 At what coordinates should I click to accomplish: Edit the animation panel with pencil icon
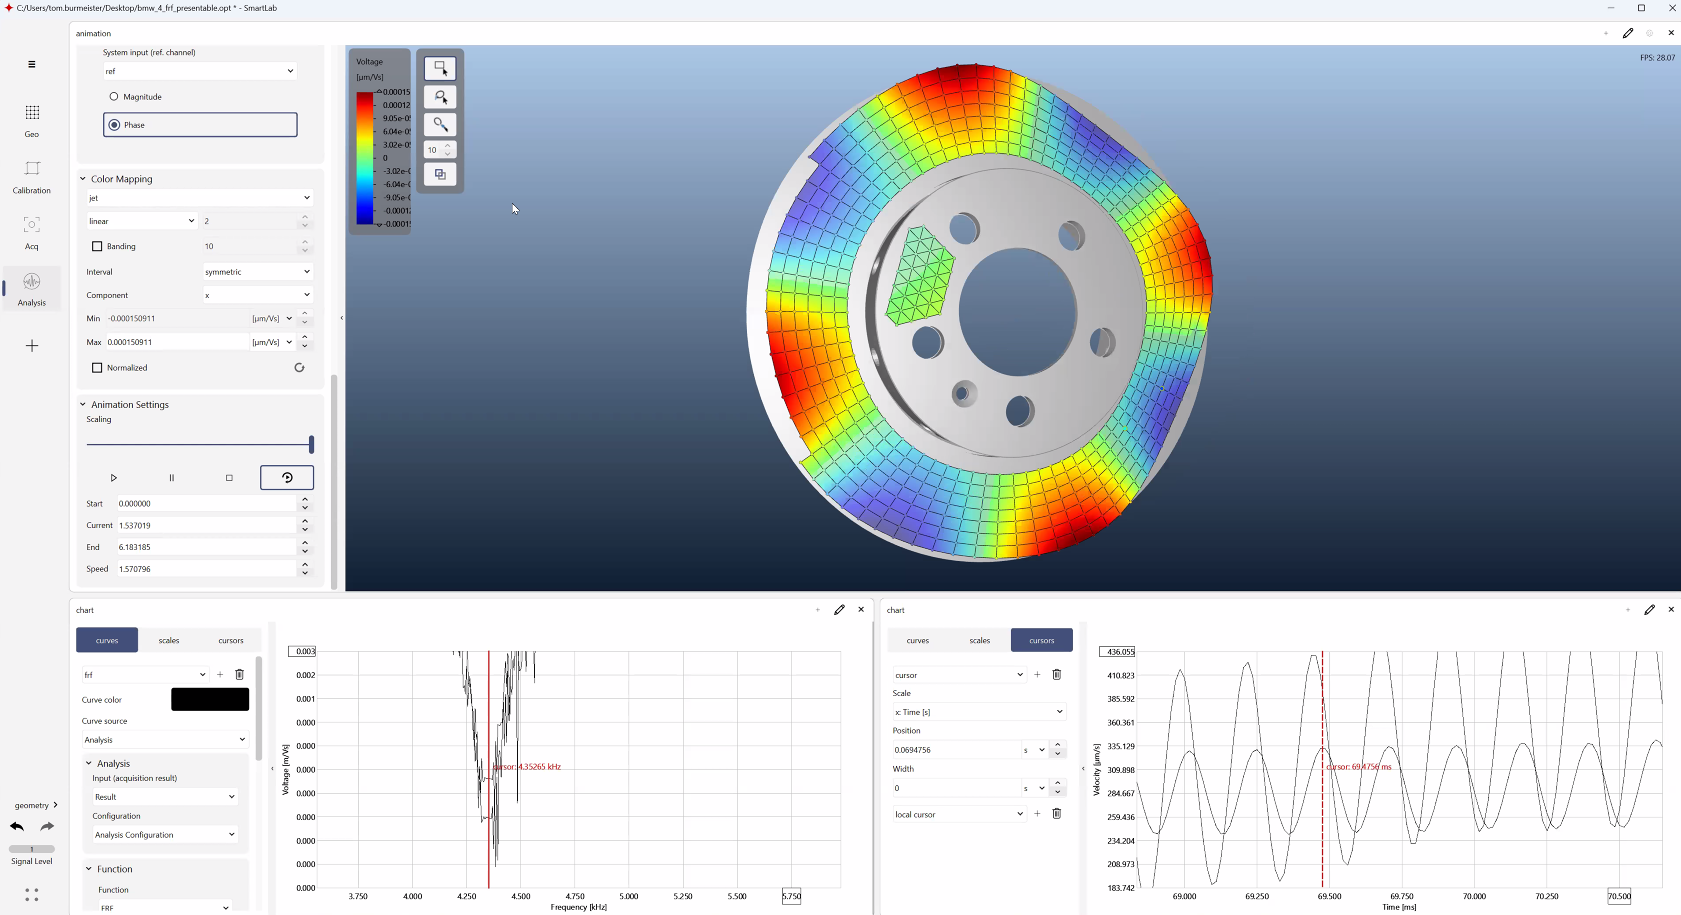(x=1628, y=33)
